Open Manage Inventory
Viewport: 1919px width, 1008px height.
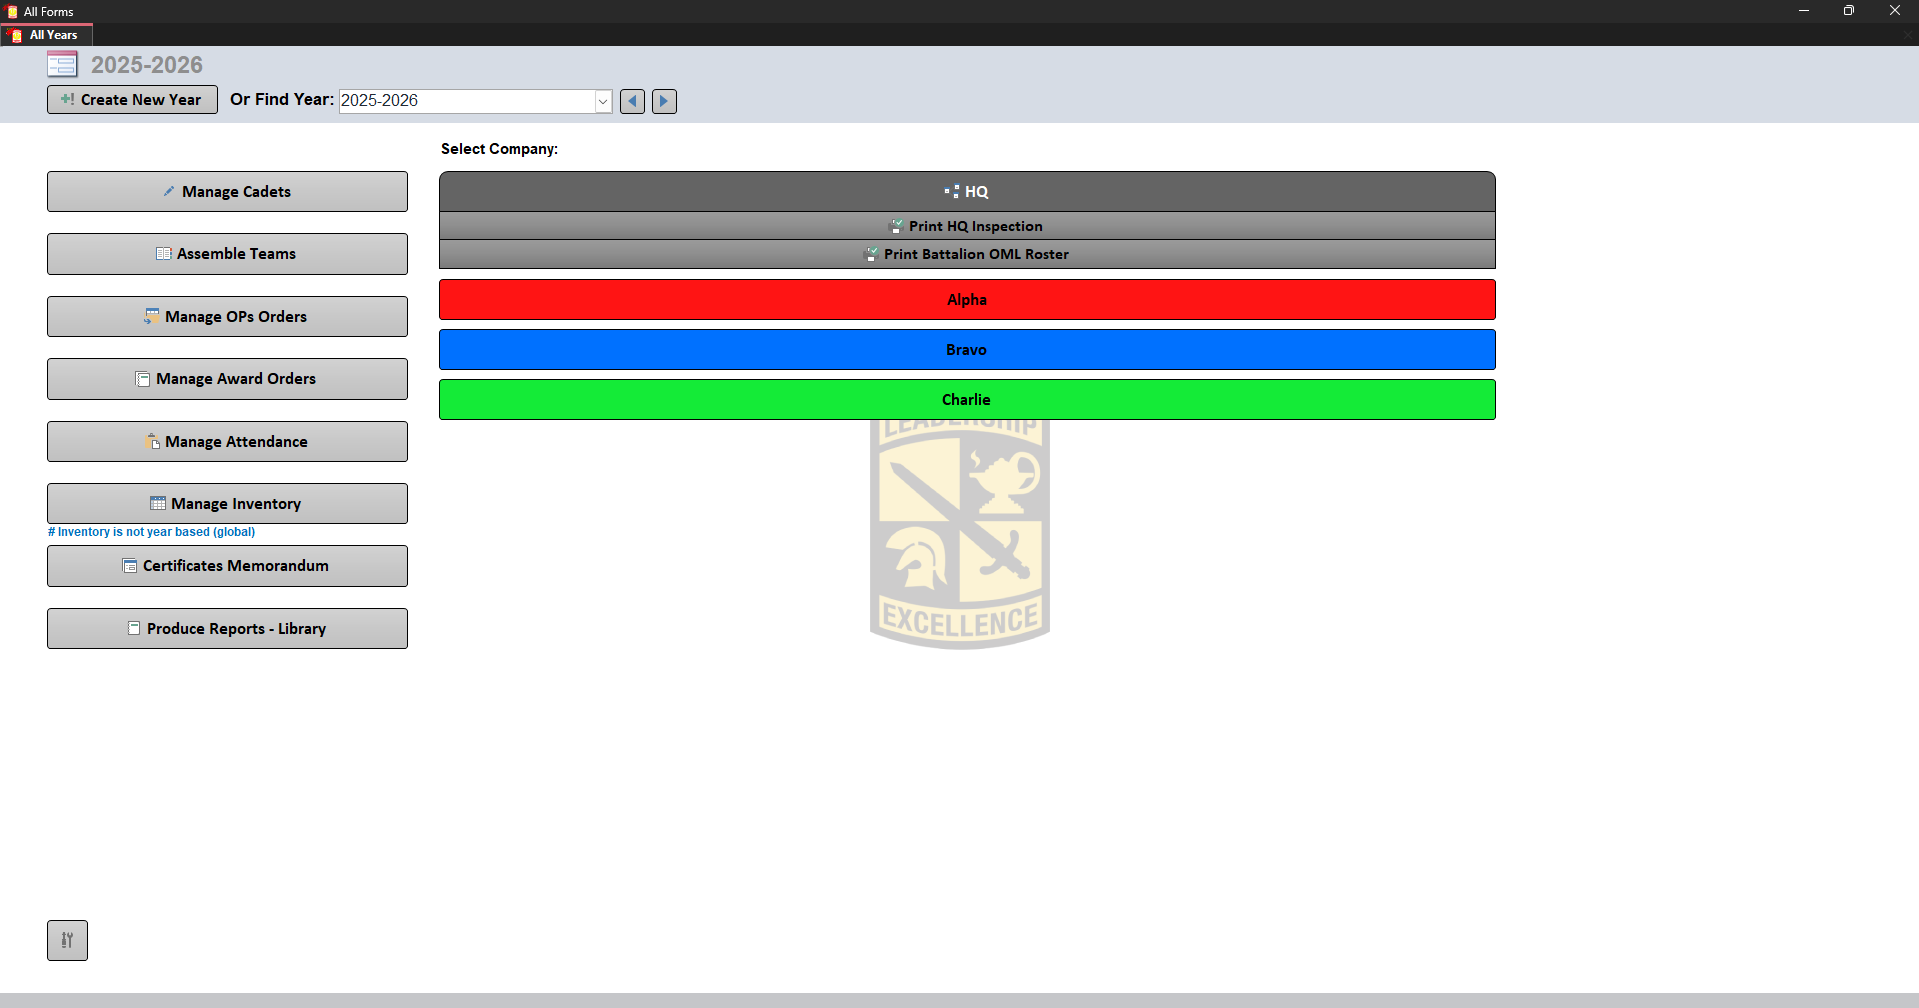[227, 504]
